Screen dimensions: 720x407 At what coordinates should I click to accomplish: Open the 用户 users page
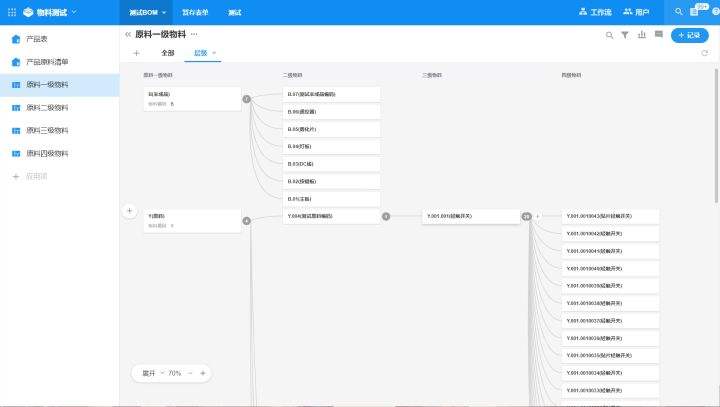coord(636,12)
